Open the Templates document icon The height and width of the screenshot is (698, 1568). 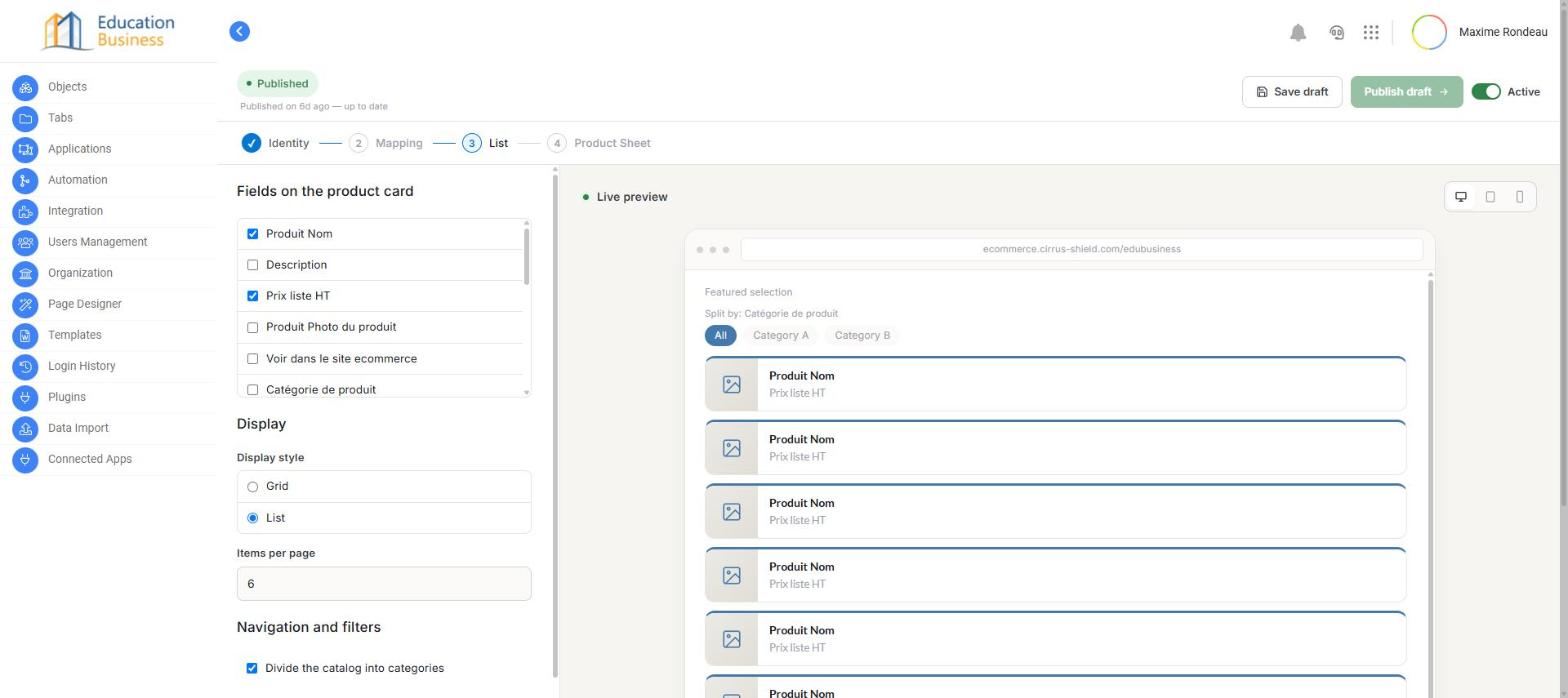point(25,336)
